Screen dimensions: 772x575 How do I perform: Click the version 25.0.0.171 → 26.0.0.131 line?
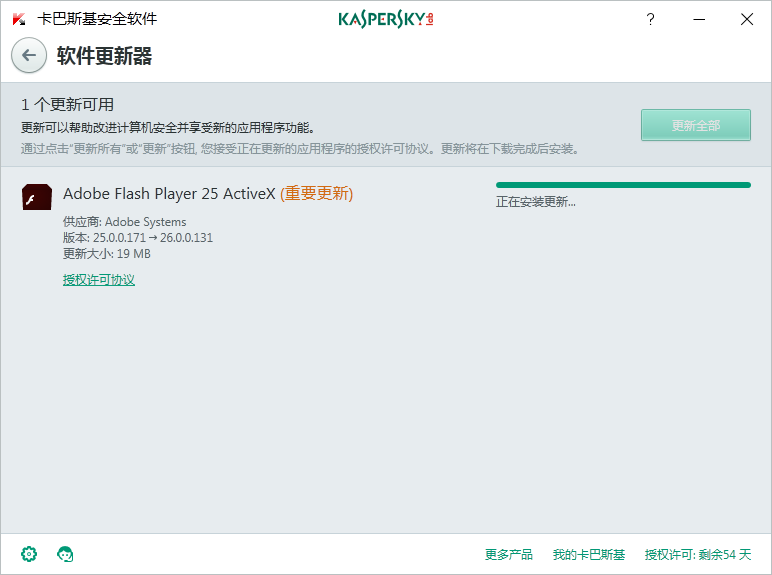[x=138, y=238]
